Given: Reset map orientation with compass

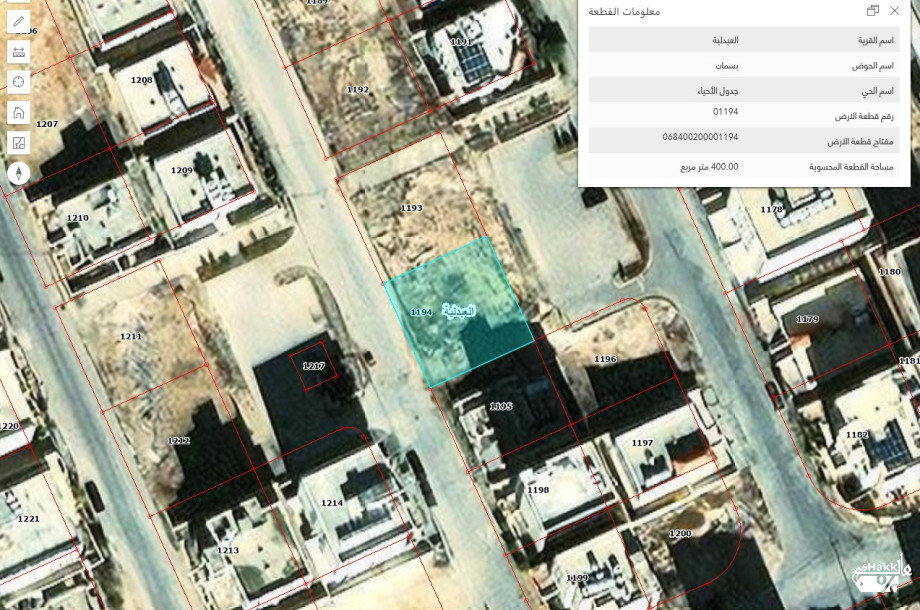Looking at the screenshot, I should (x=18, y=174).
